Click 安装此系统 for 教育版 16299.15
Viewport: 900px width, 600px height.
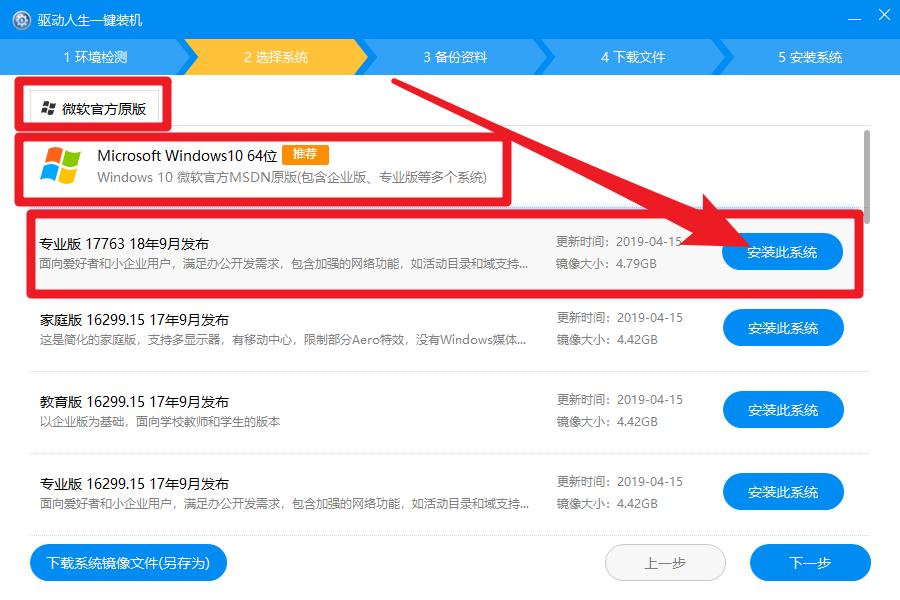tap(783, 409)
